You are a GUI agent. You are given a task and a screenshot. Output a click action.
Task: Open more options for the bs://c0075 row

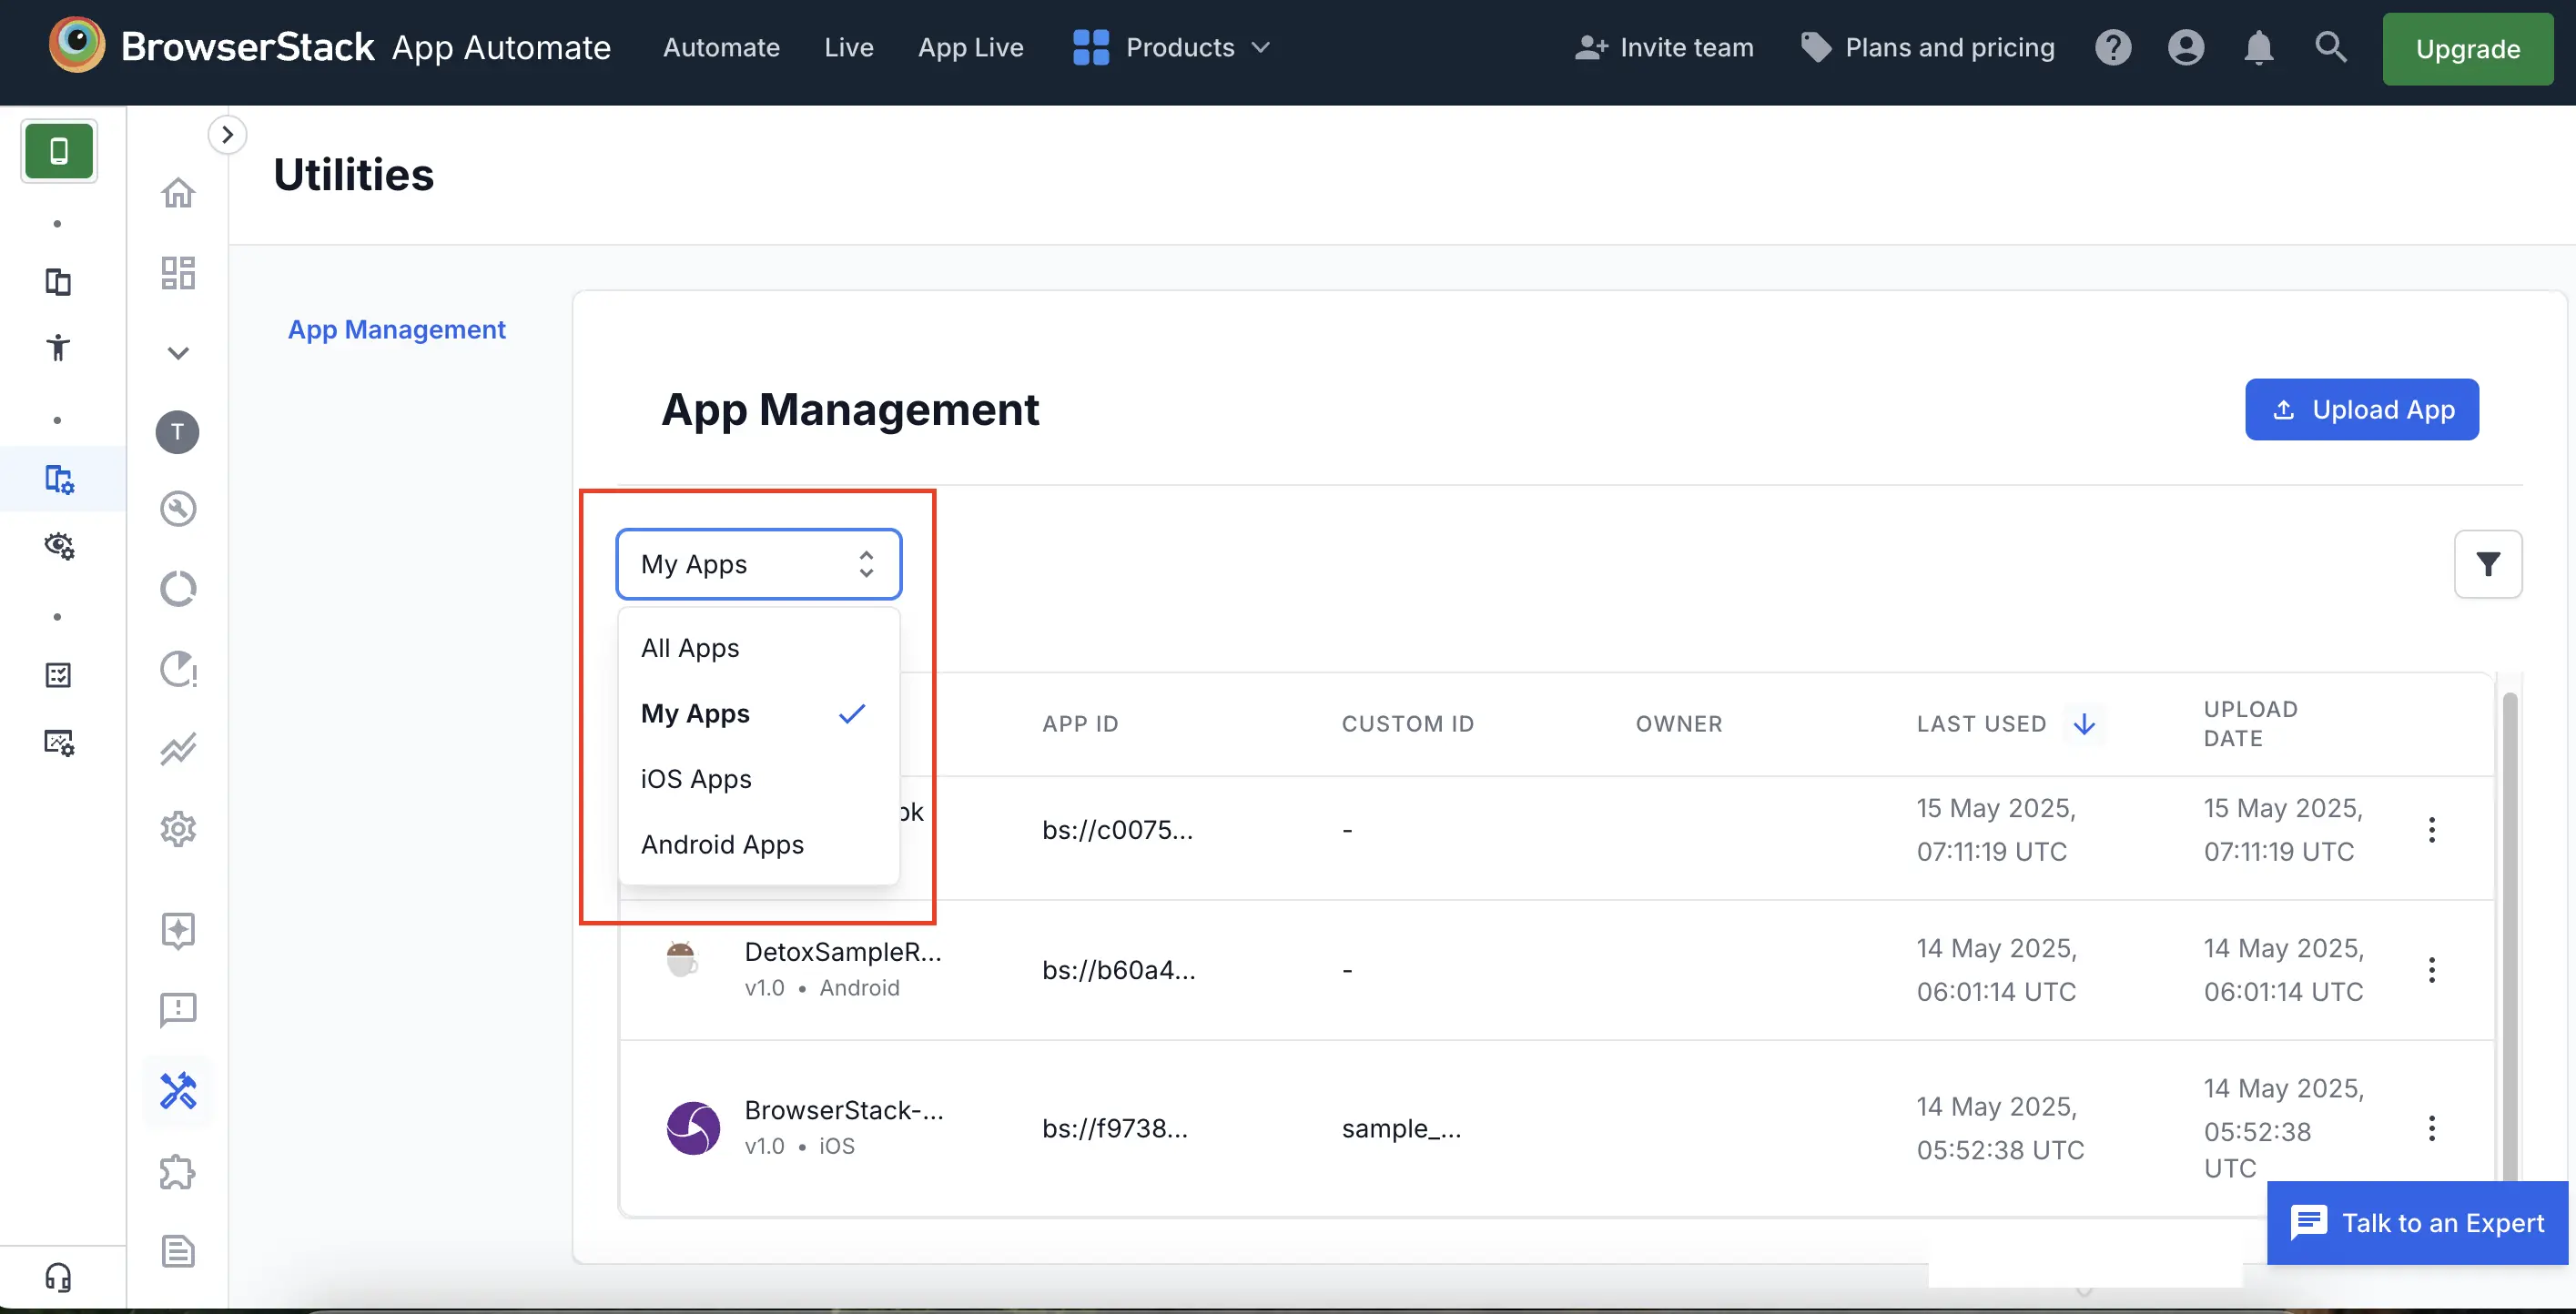point(2431,829)
